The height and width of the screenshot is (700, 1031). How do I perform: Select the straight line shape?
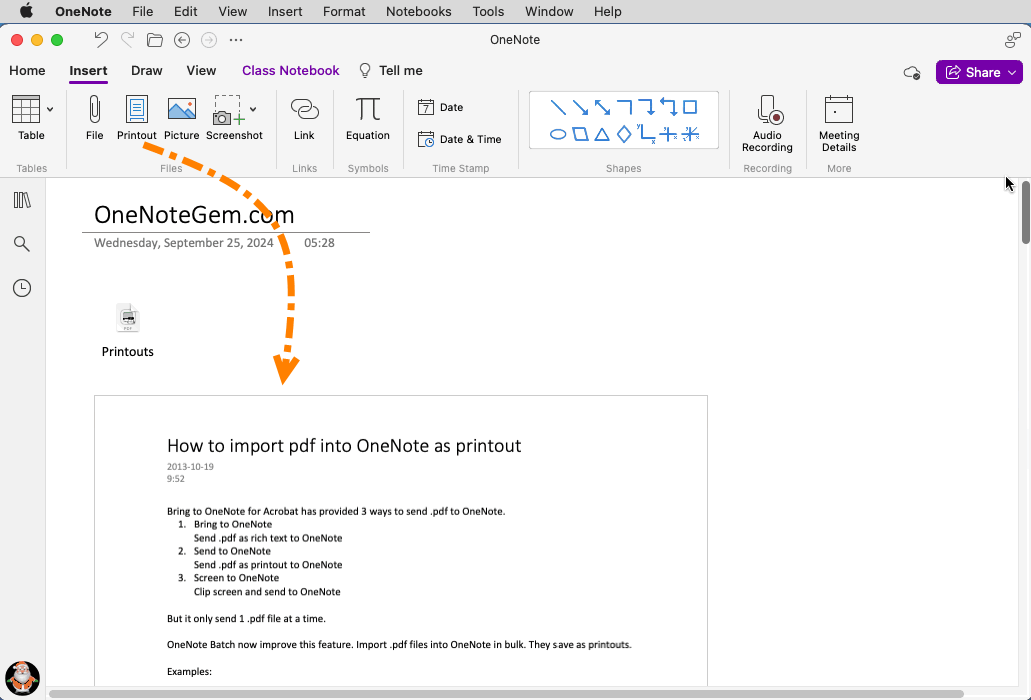[558, 107]
